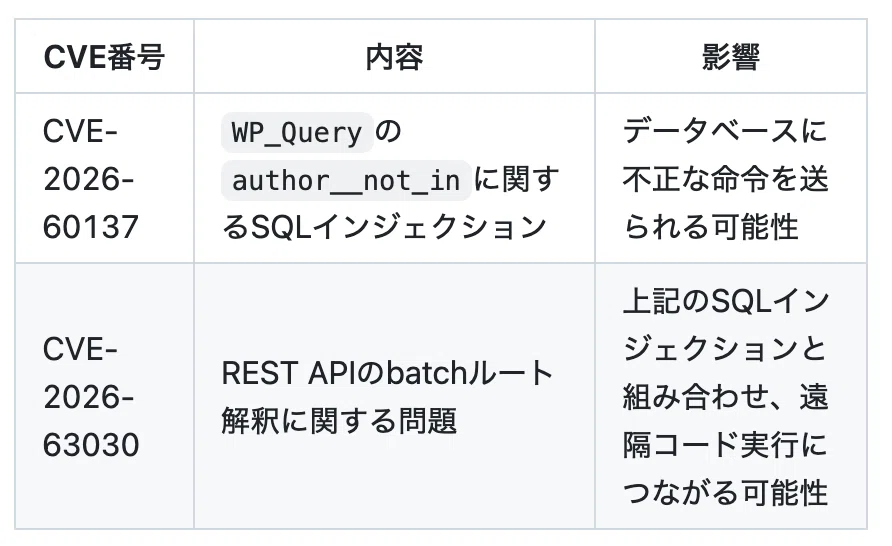892x546 pixels.
Task: Click the 60137 number in first row
Action: (x=90, y=227)
